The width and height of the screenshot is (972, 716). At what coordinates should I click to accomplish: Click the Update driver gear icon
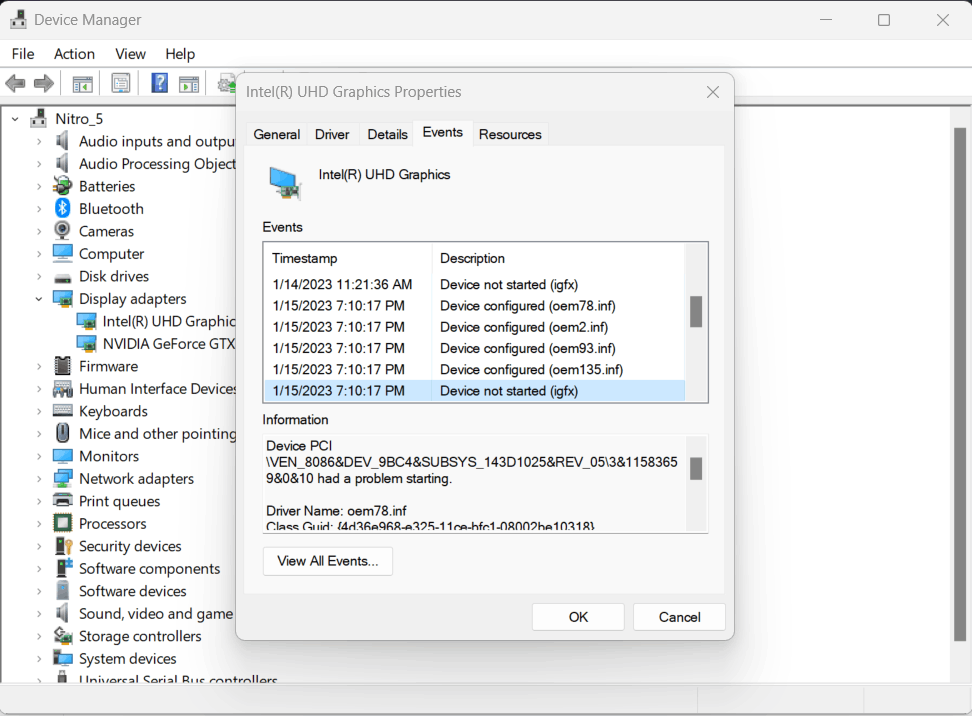pyautogui.click(x=228, y=82)
